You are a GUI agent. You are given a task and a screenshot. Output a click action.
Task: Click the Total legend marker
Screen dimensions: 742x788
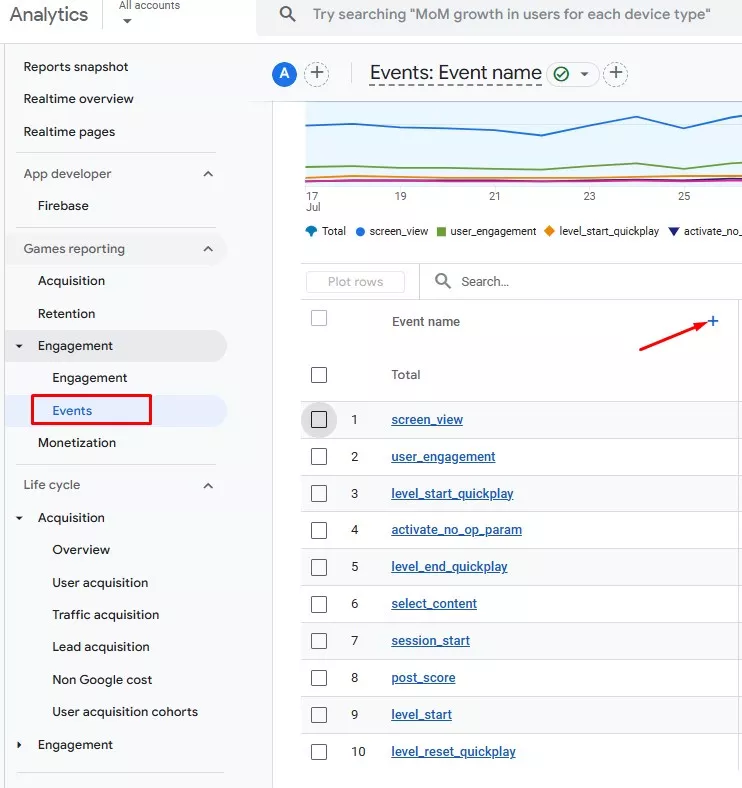(311, 231)
